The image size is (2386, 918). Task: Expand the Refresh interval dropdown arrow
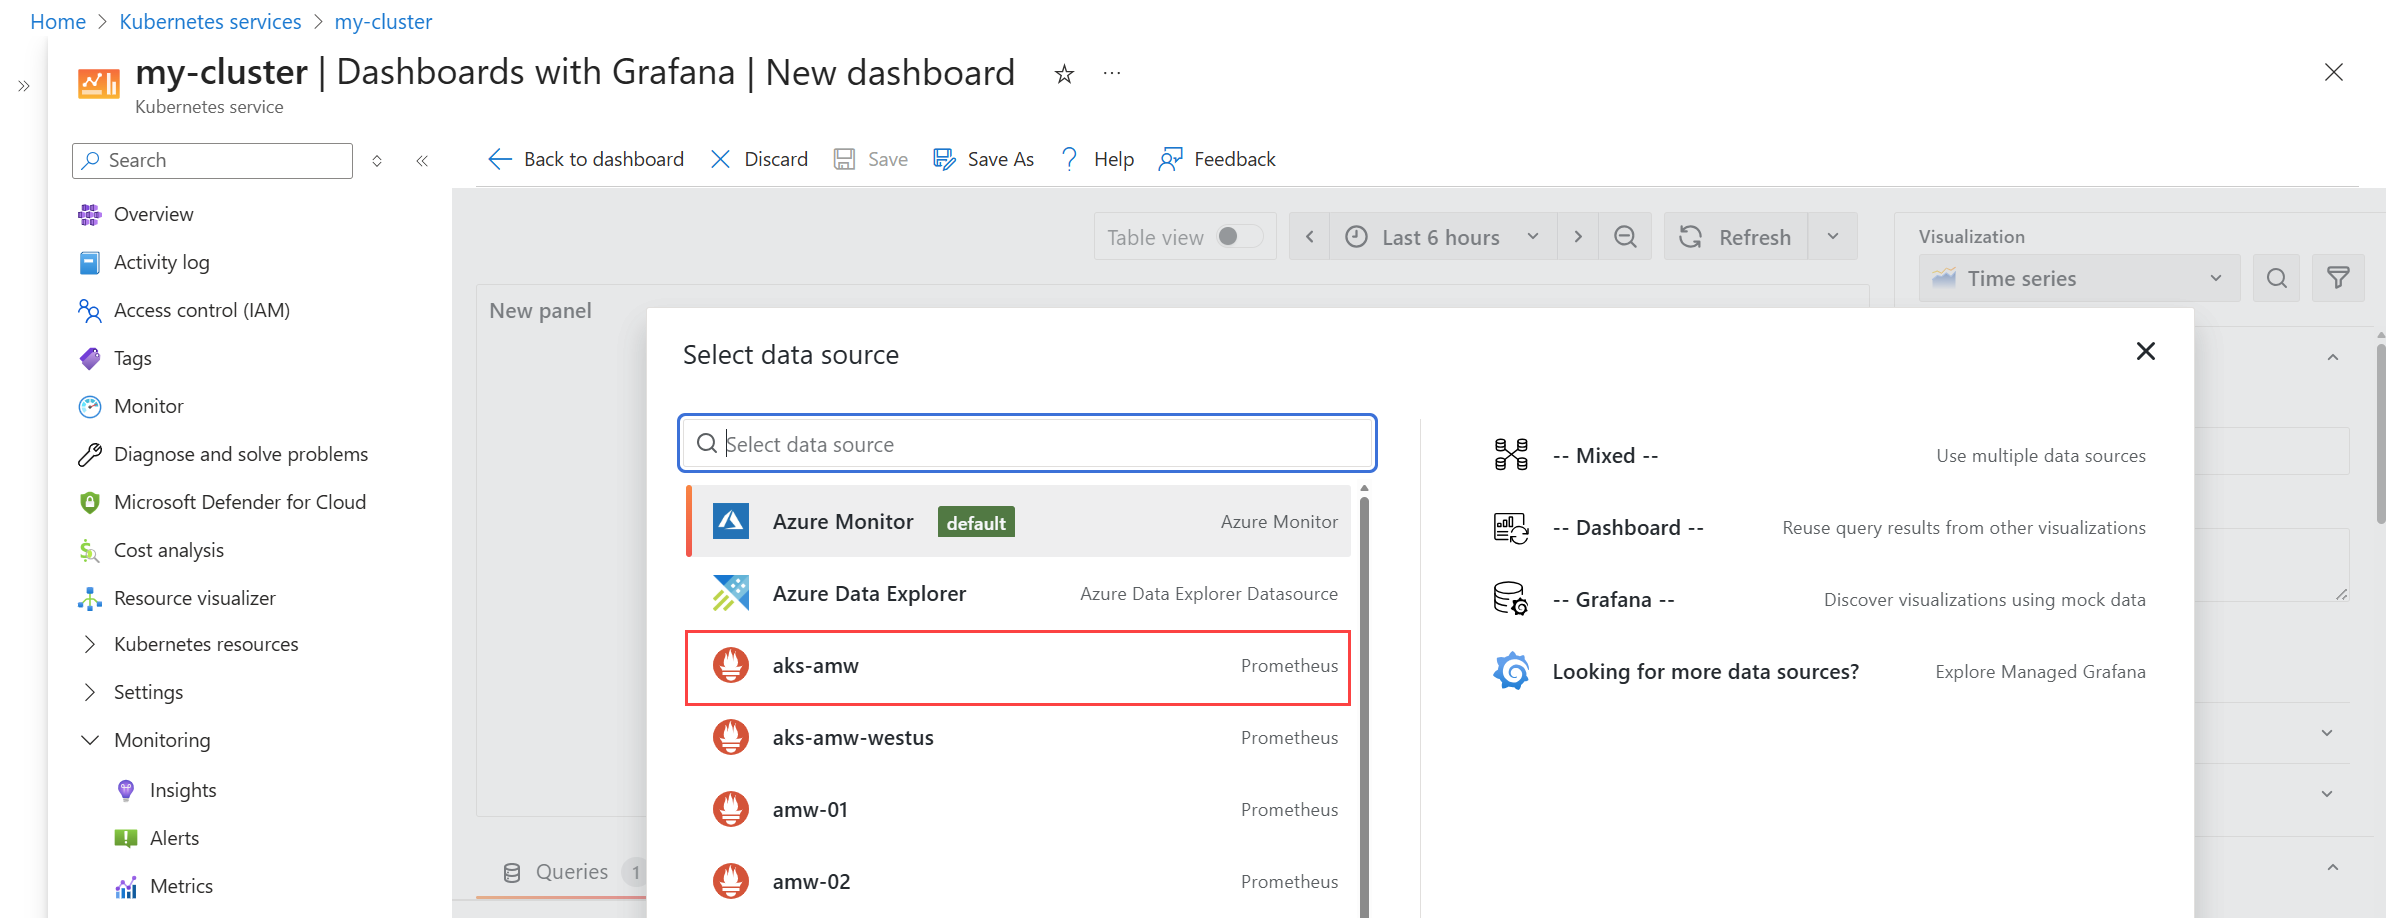(1833, 237)
